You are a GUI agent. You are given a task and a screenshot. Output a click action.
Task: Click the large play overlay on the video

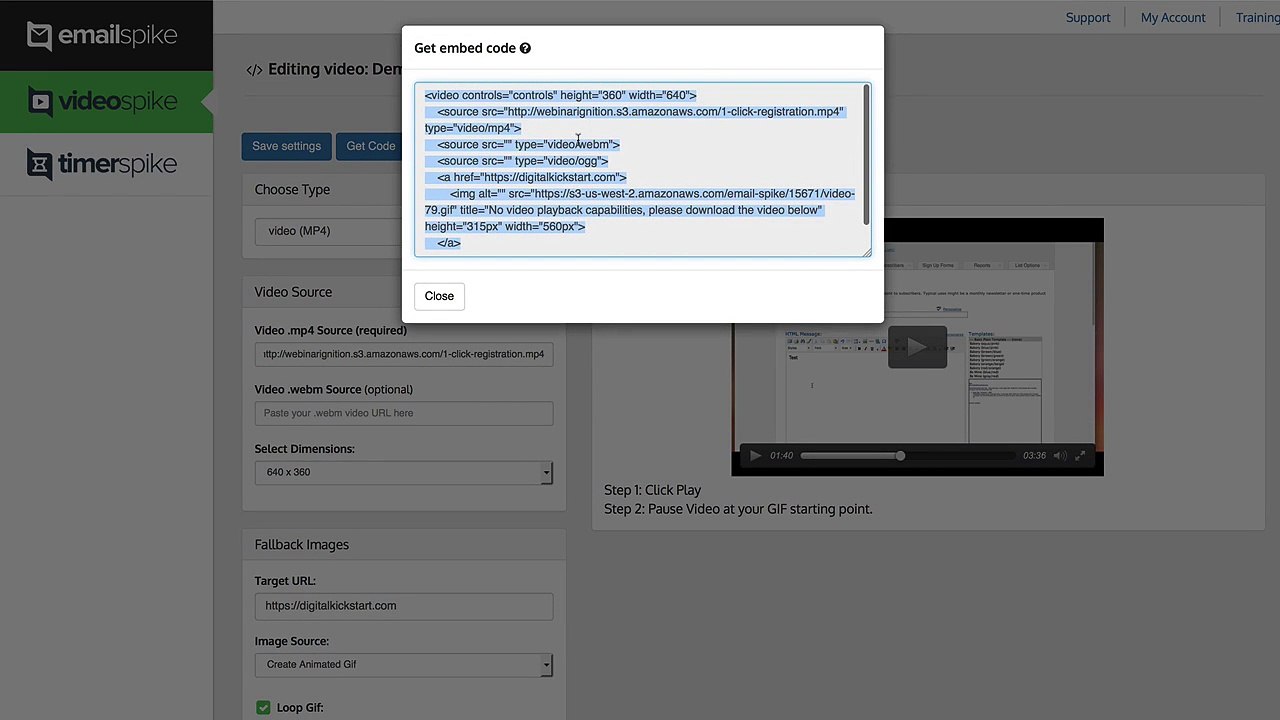pyautogui.click(x=917, y=347)
